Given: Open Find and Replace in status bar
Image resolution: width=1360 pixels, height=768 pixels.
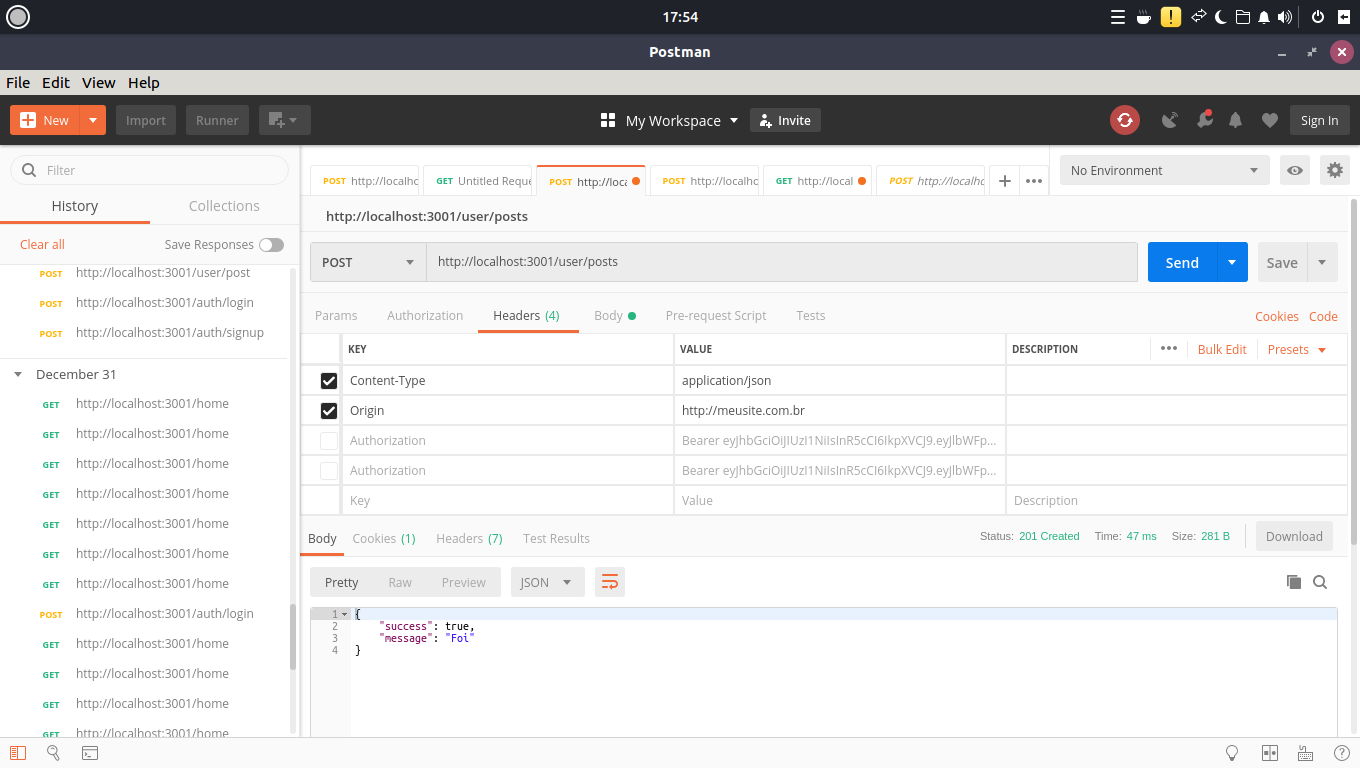Looking at the screenshot, I should tap(54, 753).
